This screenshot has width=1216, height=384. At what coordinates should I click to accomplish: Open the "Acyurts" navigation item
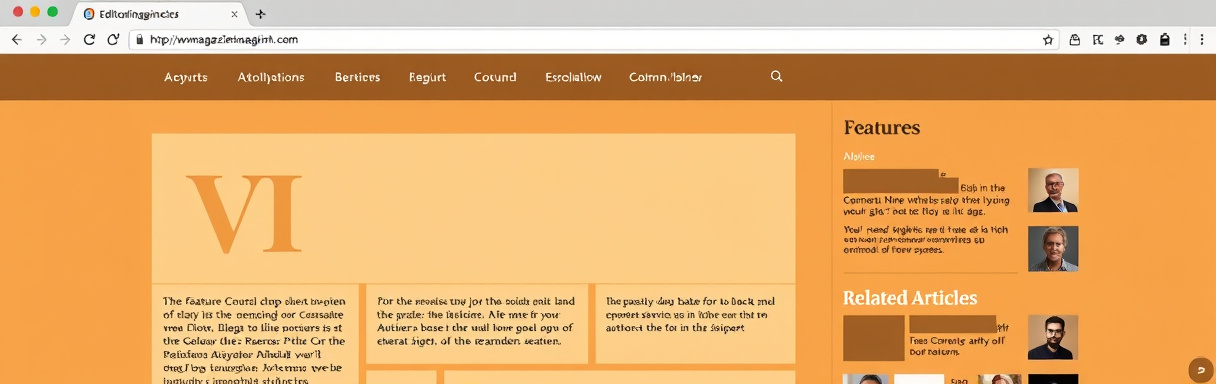point(186,77)
